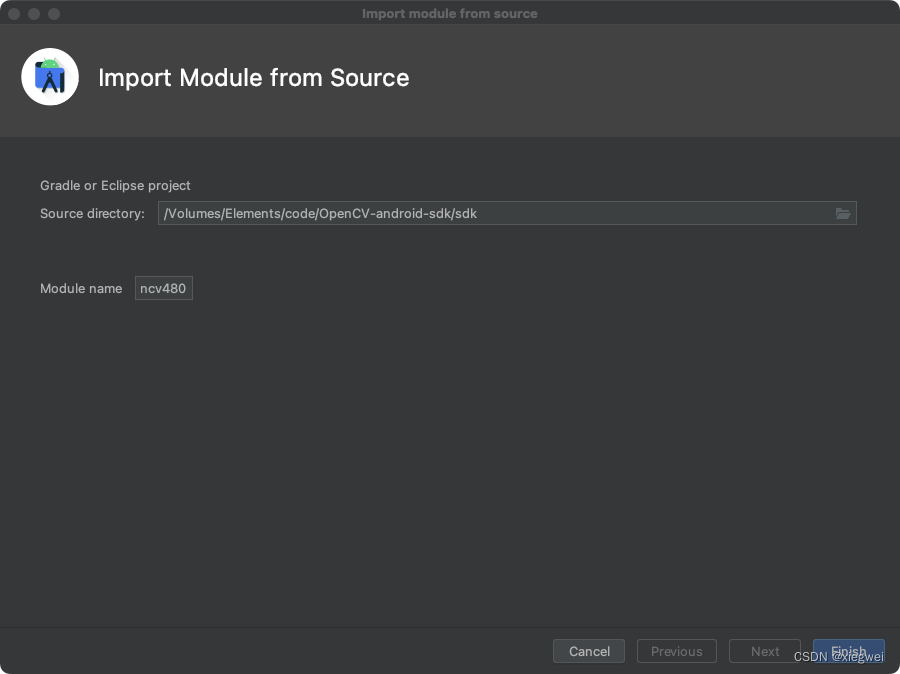The width and height of the screenshot is (900, 674).
Task: Click the folder browse icon in Source directory
Action: 842,214
